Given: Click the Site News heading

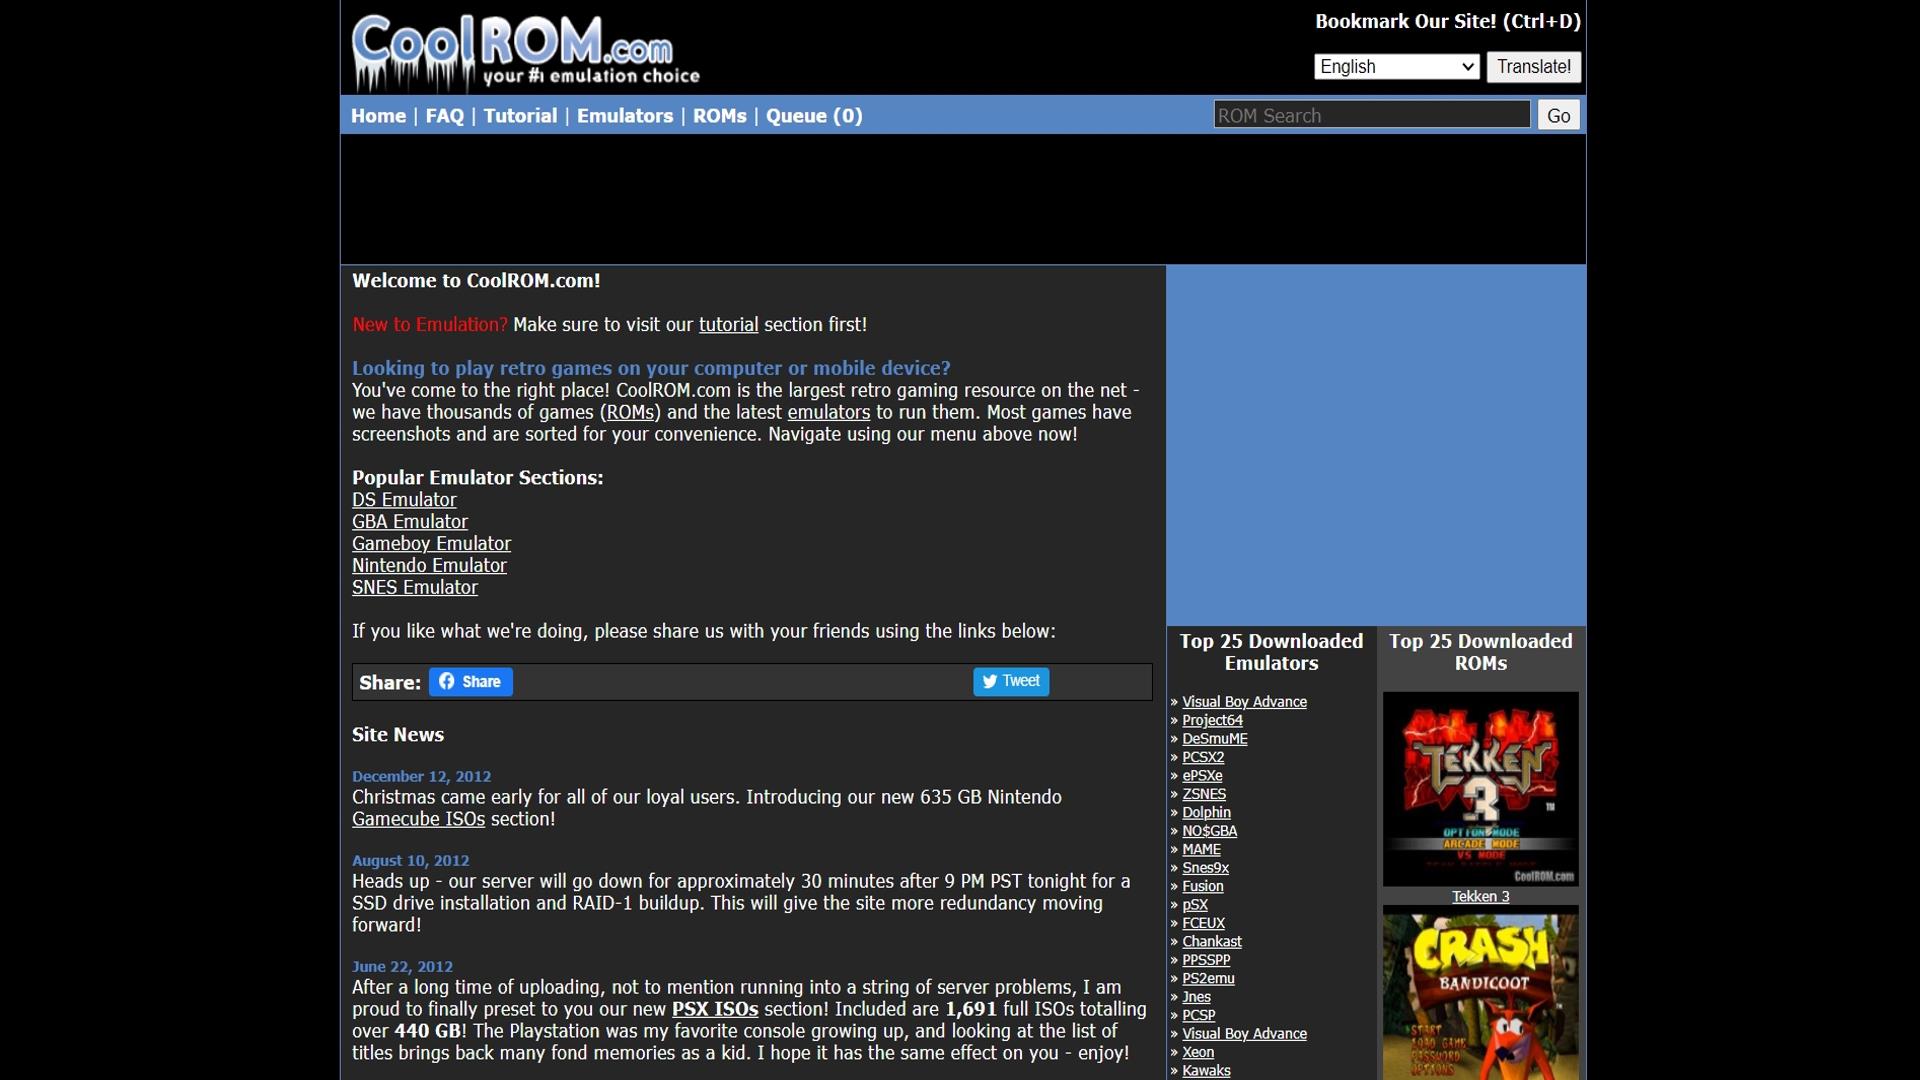Looking at the screenshot, I should coord(397,735).
